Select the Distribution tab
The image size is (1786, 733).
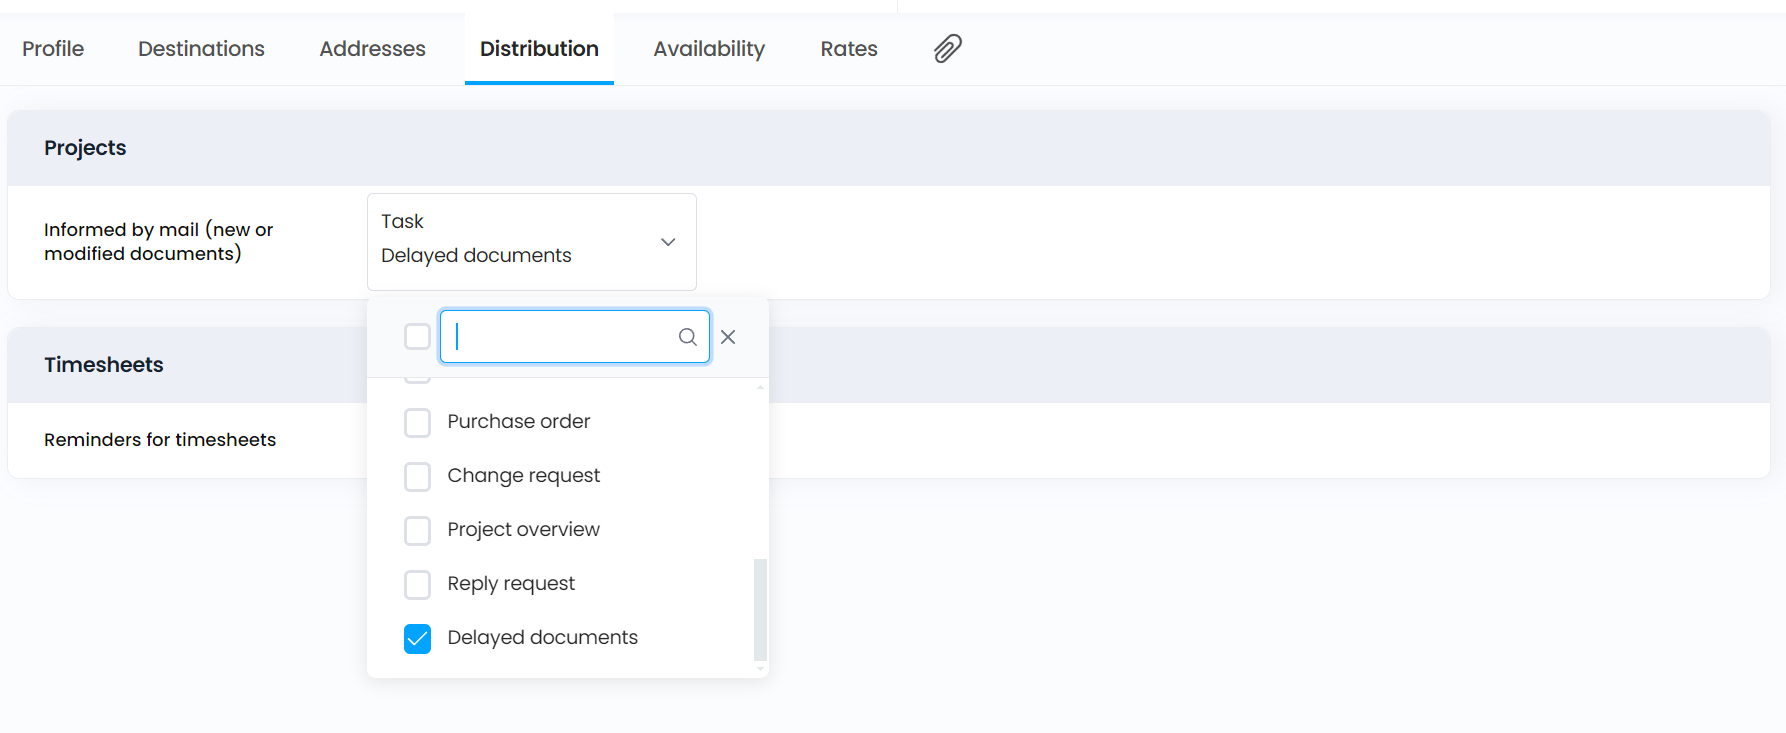click(539, 49)
